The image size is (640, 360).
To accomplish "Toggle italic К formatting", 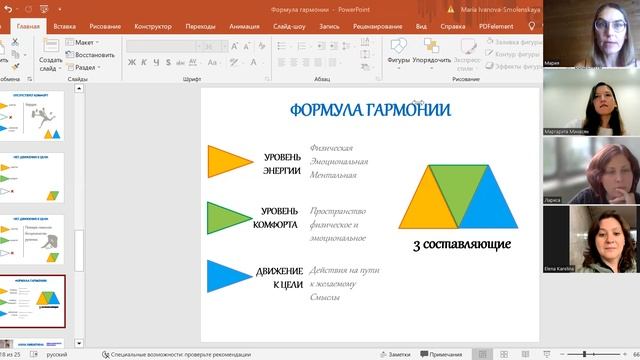I will 144,62.
